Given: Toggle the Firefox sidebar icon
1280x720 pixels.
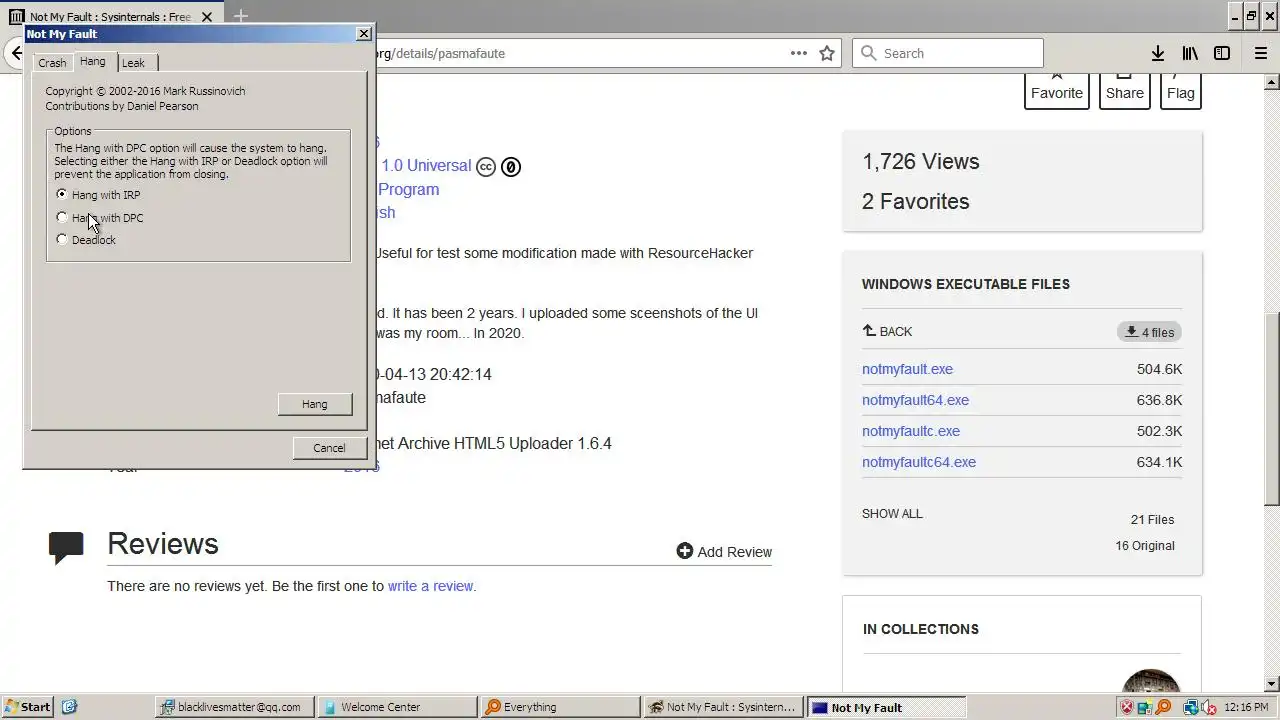Looking at the screenshot, I should (x=1222, y=53).
